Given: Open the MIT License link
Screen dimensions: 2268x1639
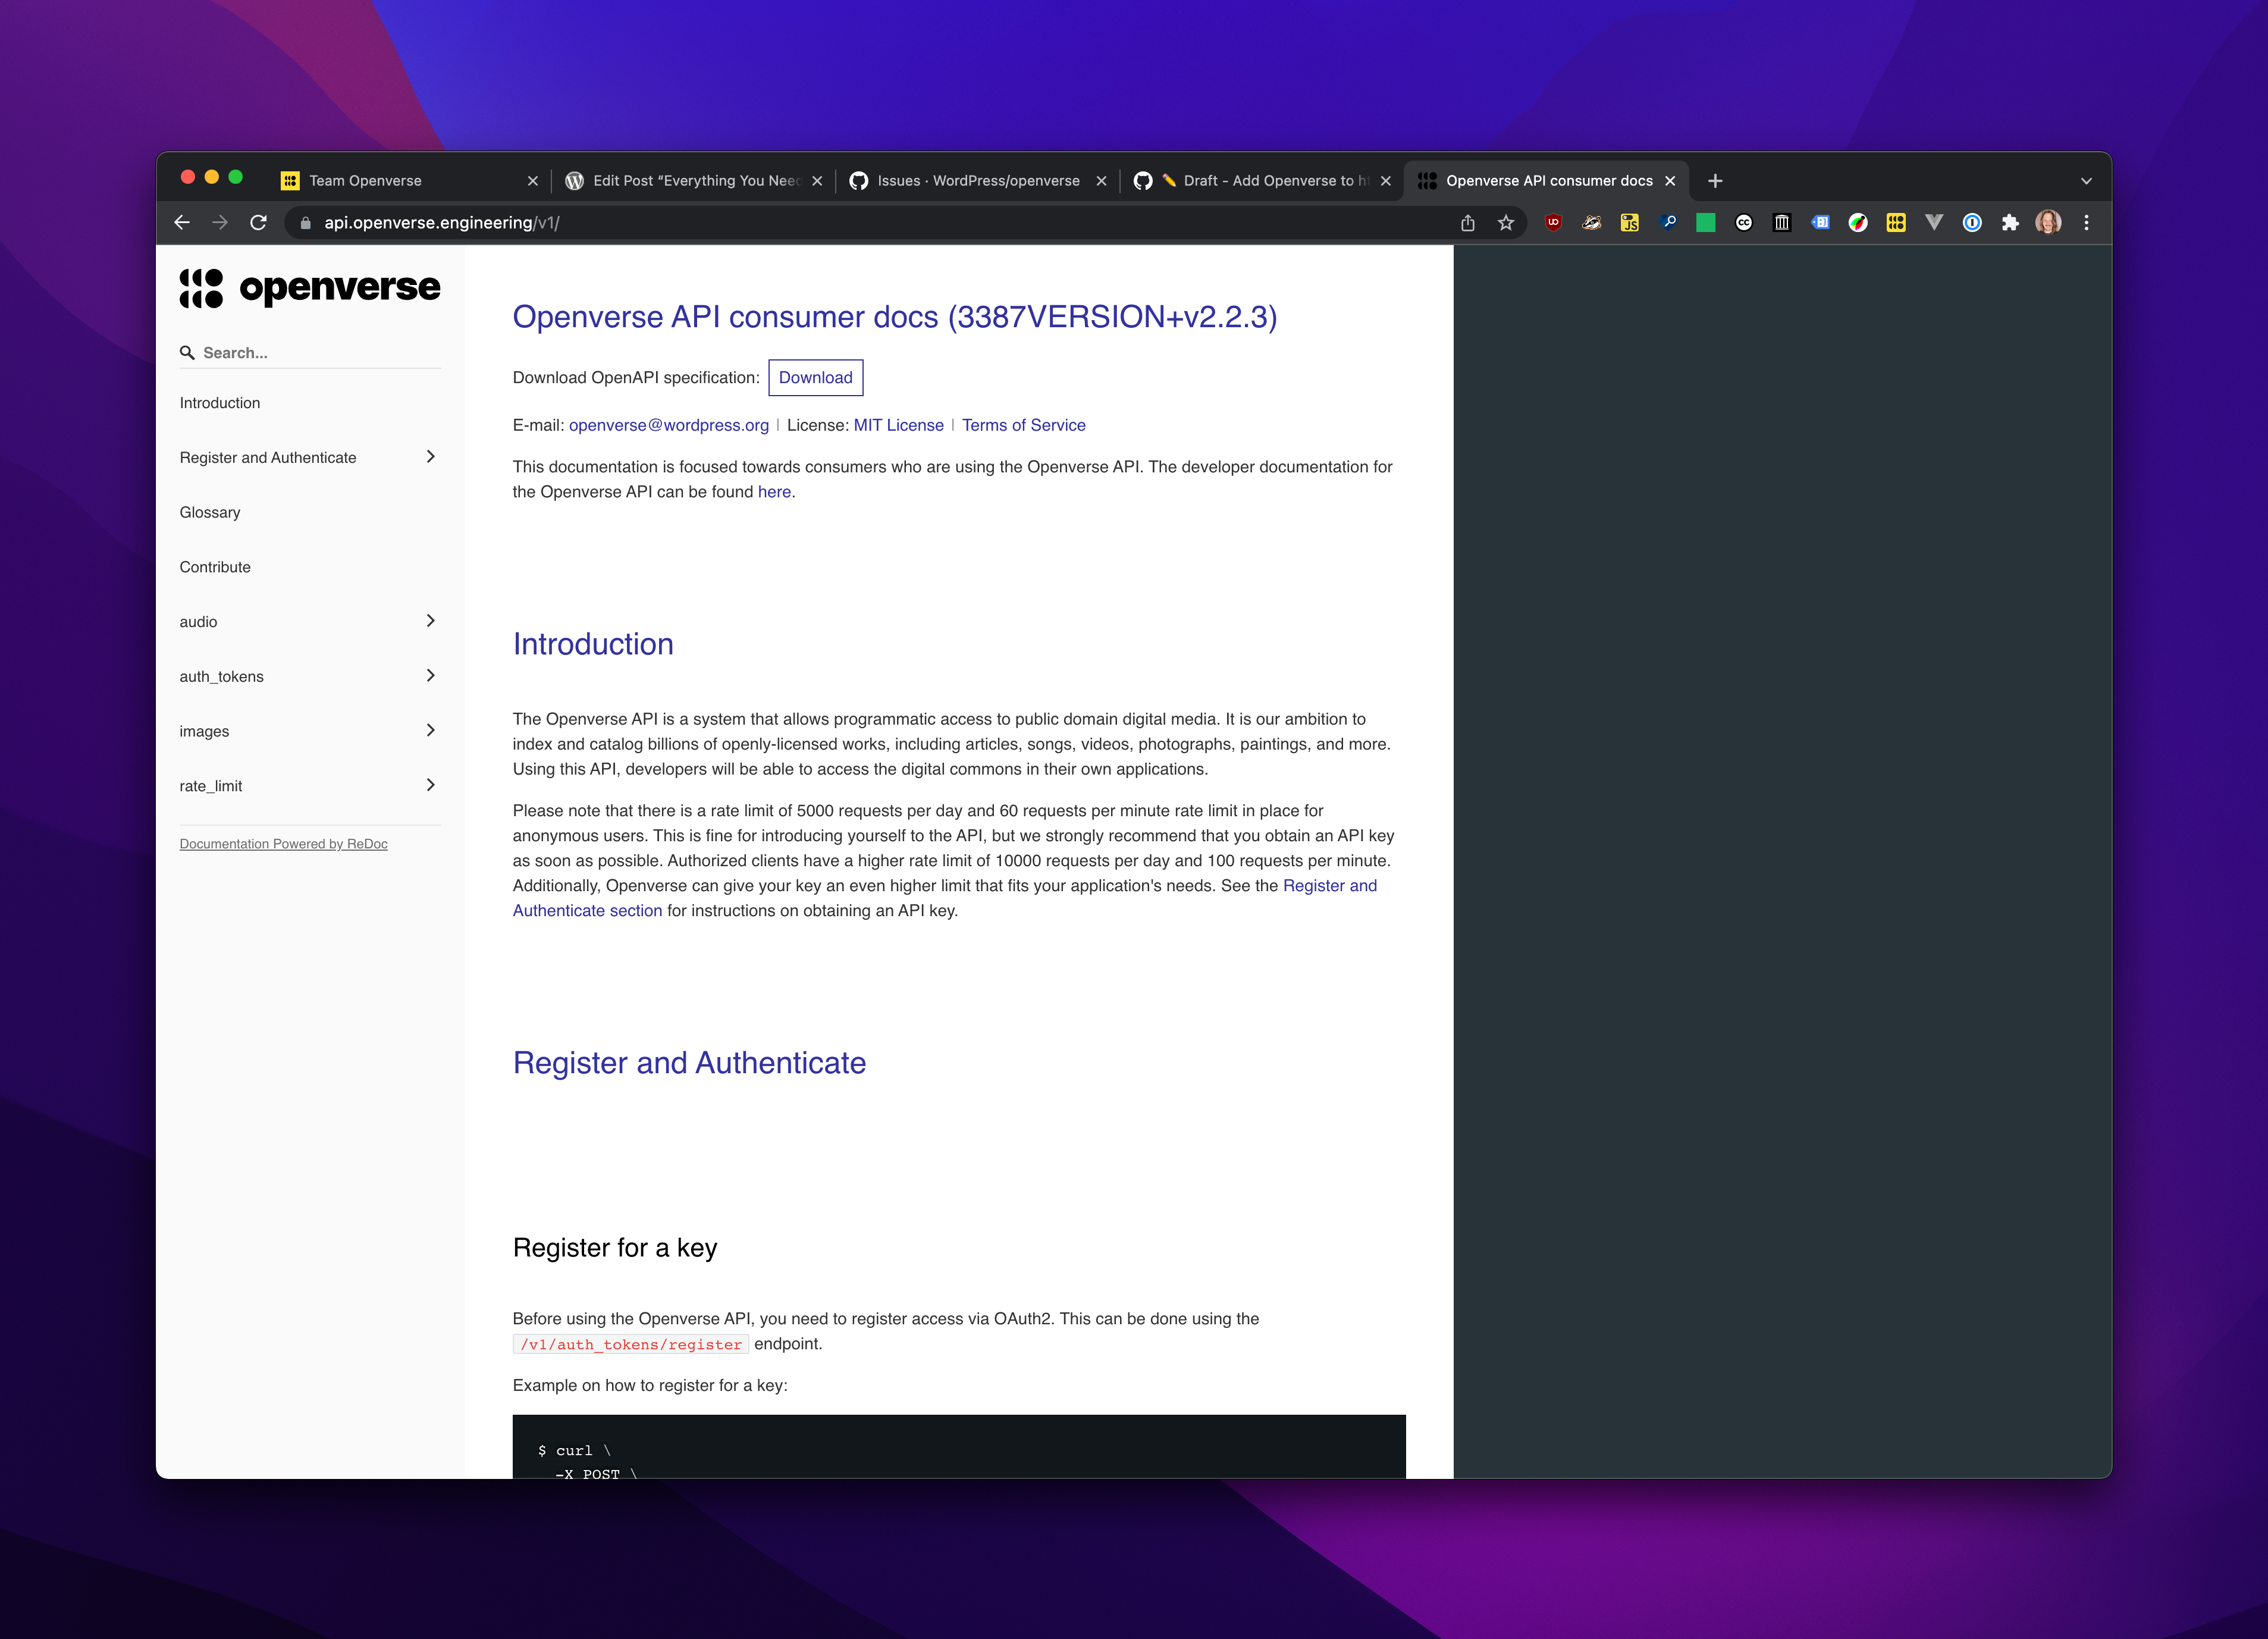Looking at the screenshot, I should (898, 425).
